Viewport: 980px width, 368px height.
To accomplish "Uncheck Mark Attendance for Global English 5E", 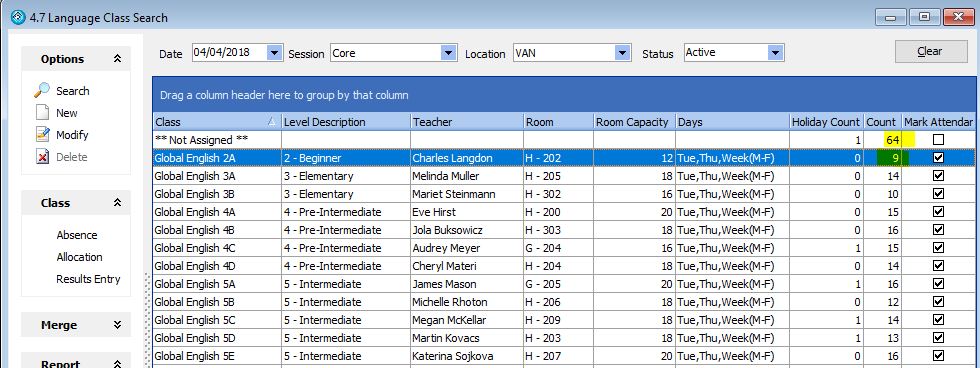I will coord(938,356).
